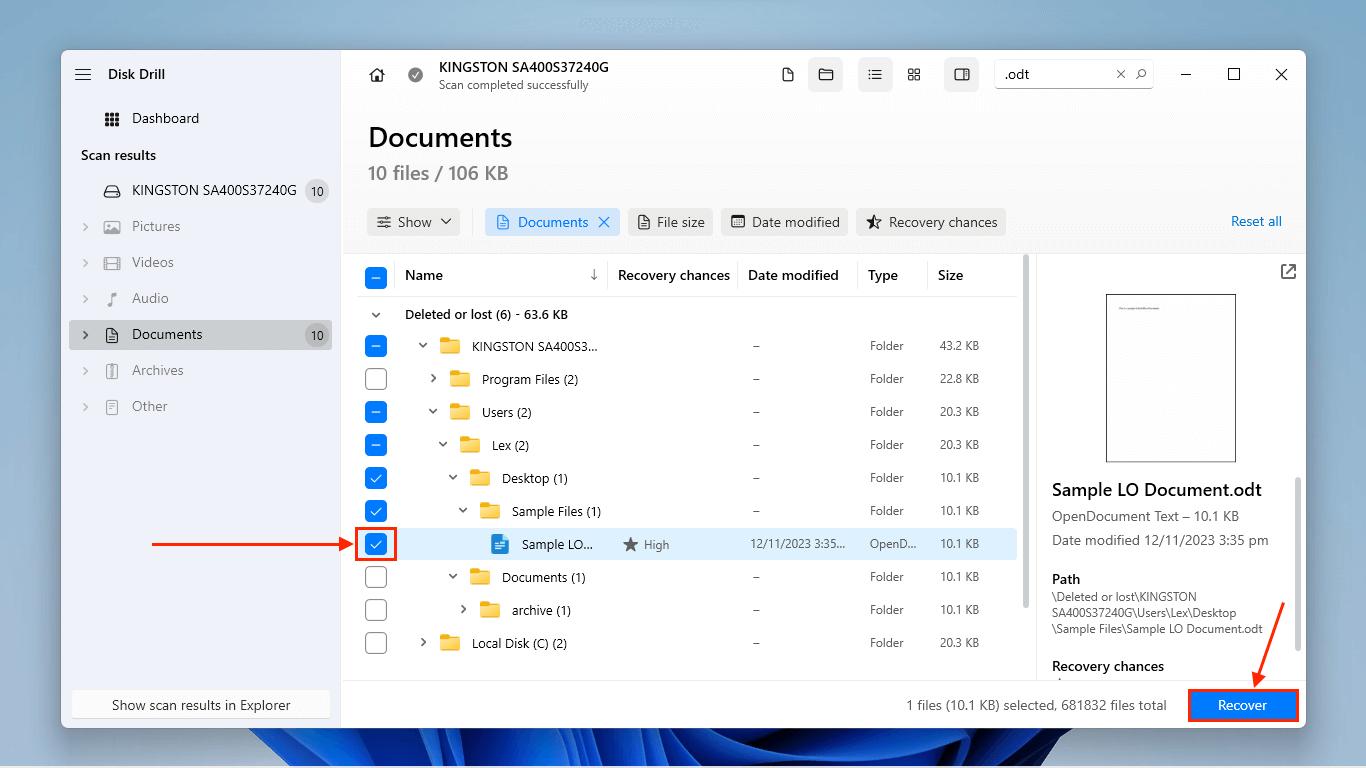Click the Audio note icon
This screenshot has width=1366, height=768.
(x=112, y=299)
